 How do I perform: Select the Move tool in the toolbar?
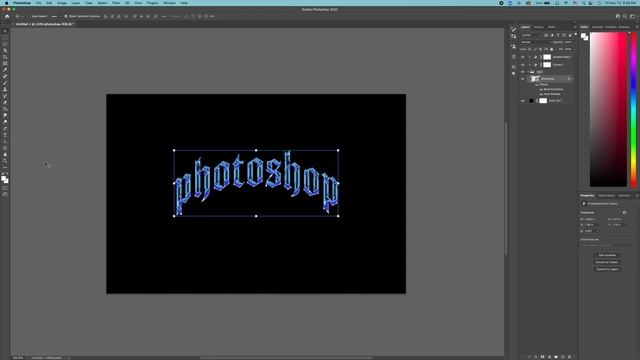(5, 31)
